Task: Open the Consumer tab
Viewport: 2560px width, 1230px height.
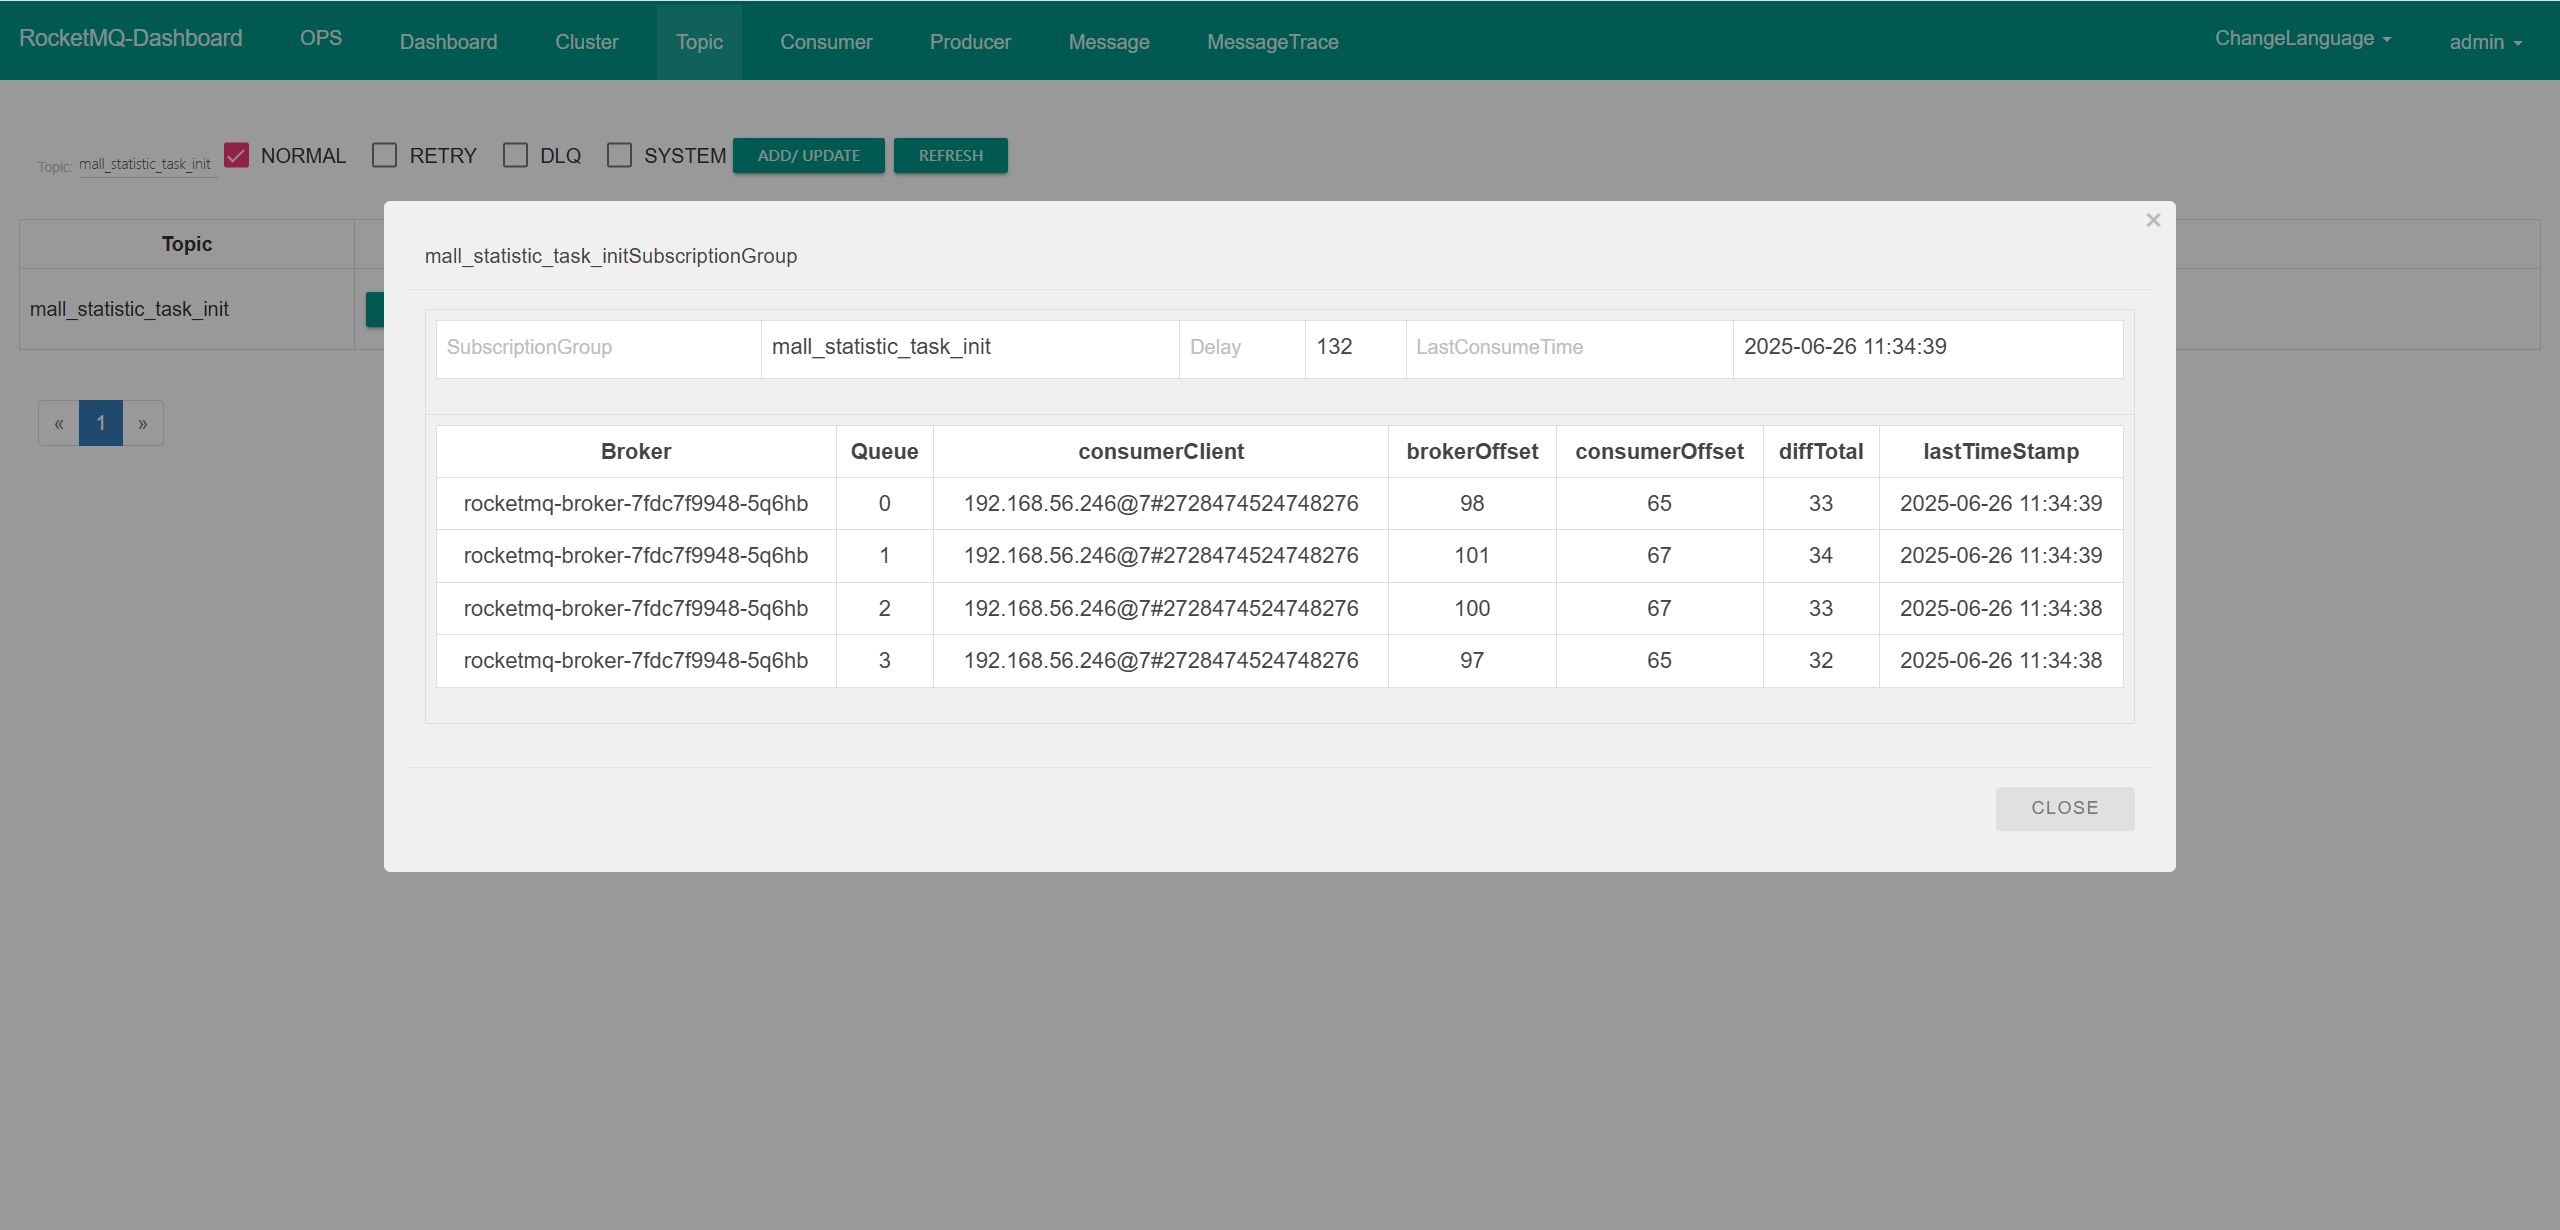Action: pyautogui.click(x=826, y=42)
